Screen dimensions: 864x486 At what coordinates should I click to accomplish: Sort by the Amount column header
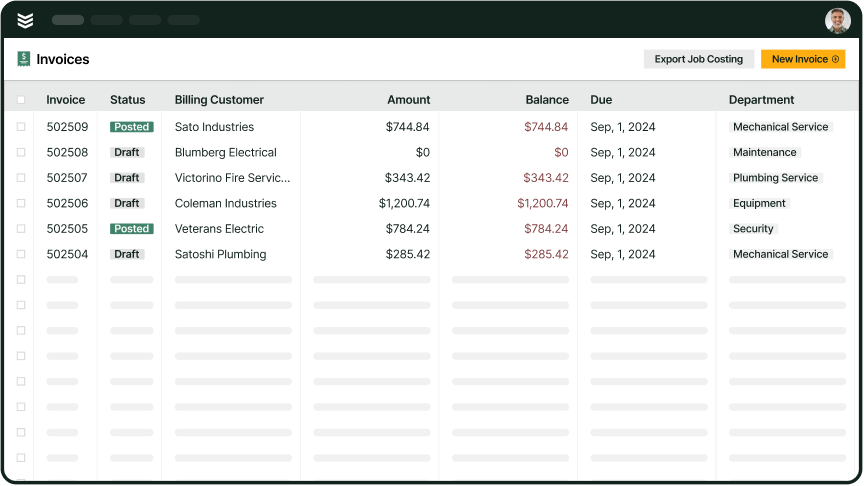(x=408, y=100)
